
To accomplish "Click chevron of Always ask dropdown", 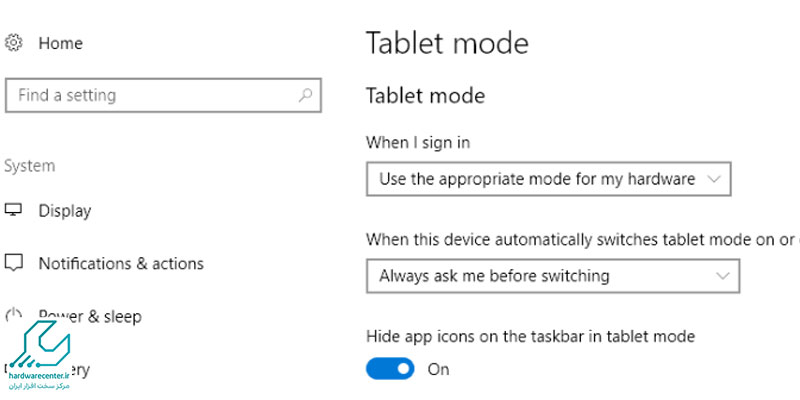I will tap(722, 276).
